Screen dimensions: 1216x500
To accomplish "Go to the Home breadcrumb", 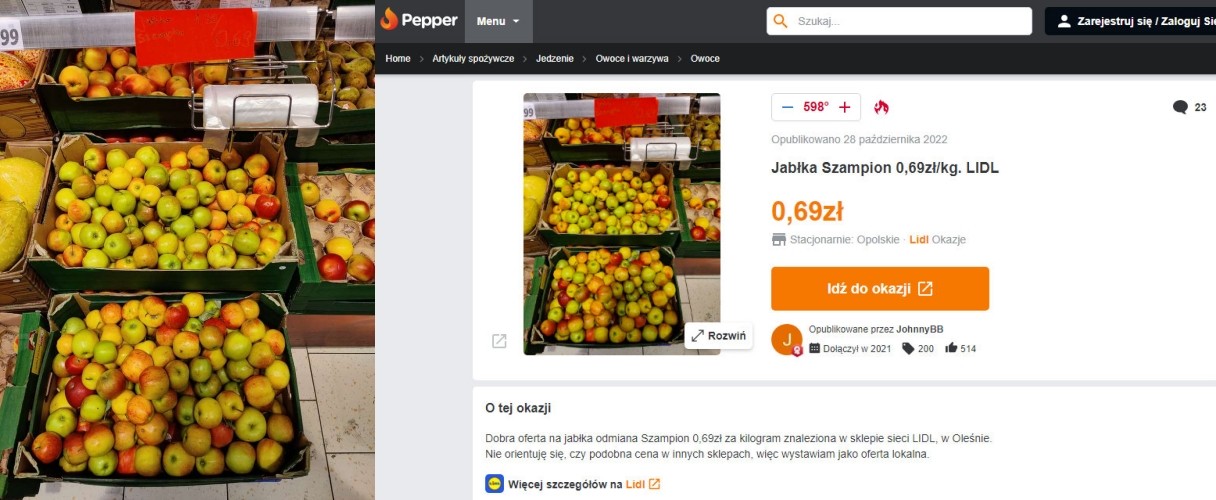I will [398, 59].
